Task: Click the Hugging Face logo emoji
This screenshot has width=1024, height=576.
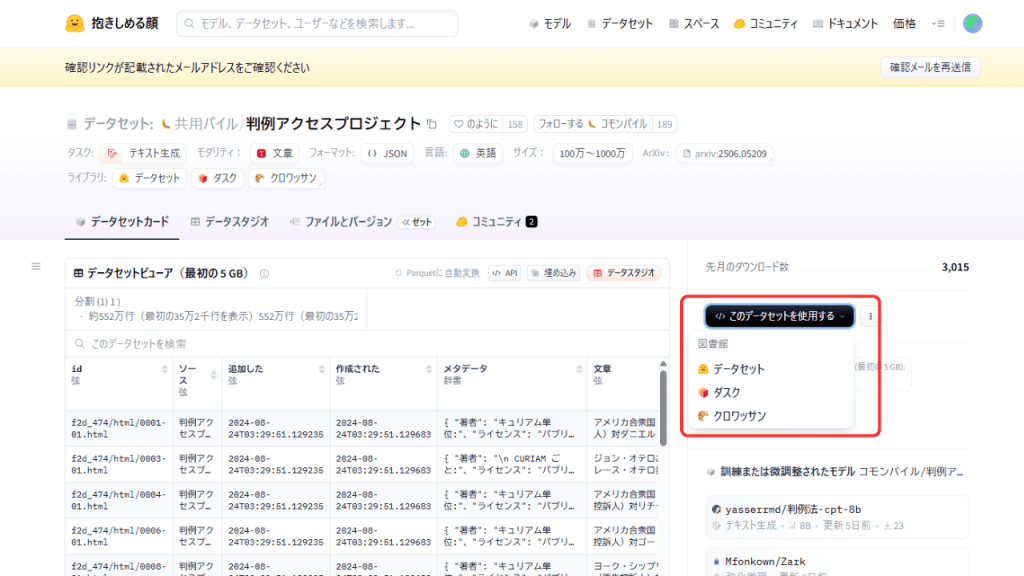Action: pyautogui.click(x=74, y=24)
